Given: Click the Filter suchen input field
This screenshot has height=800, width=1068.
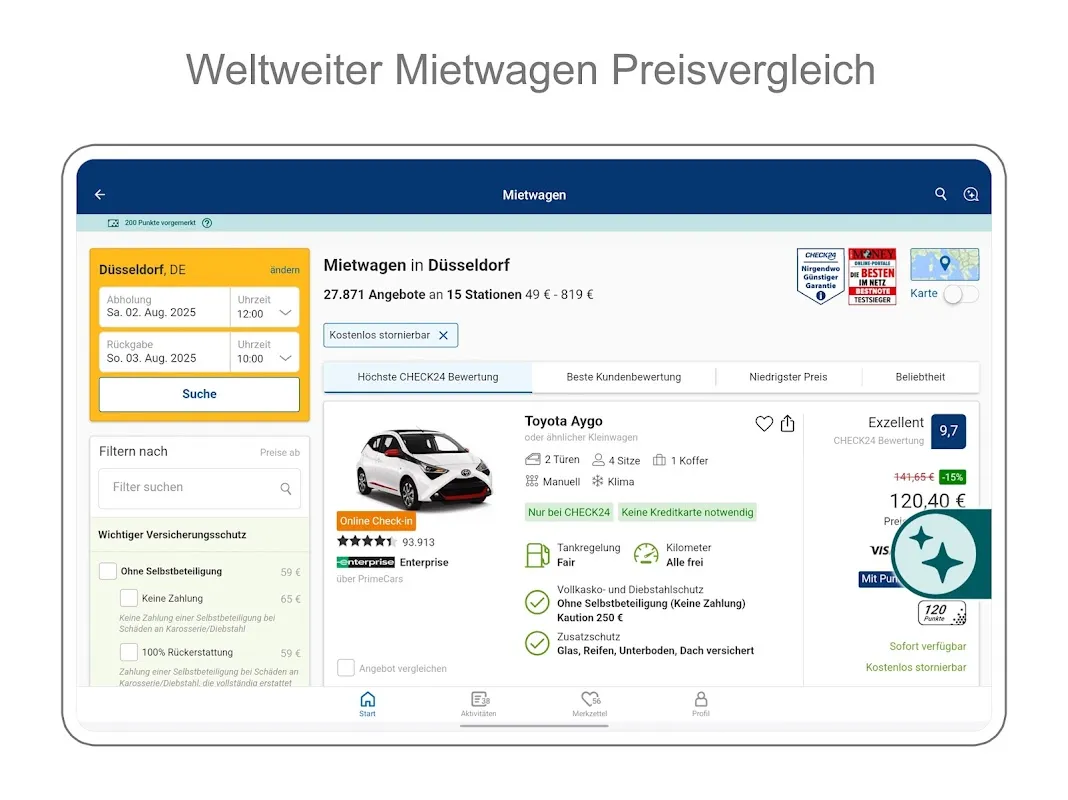Looking at the screenshot, I should (200, 488).
